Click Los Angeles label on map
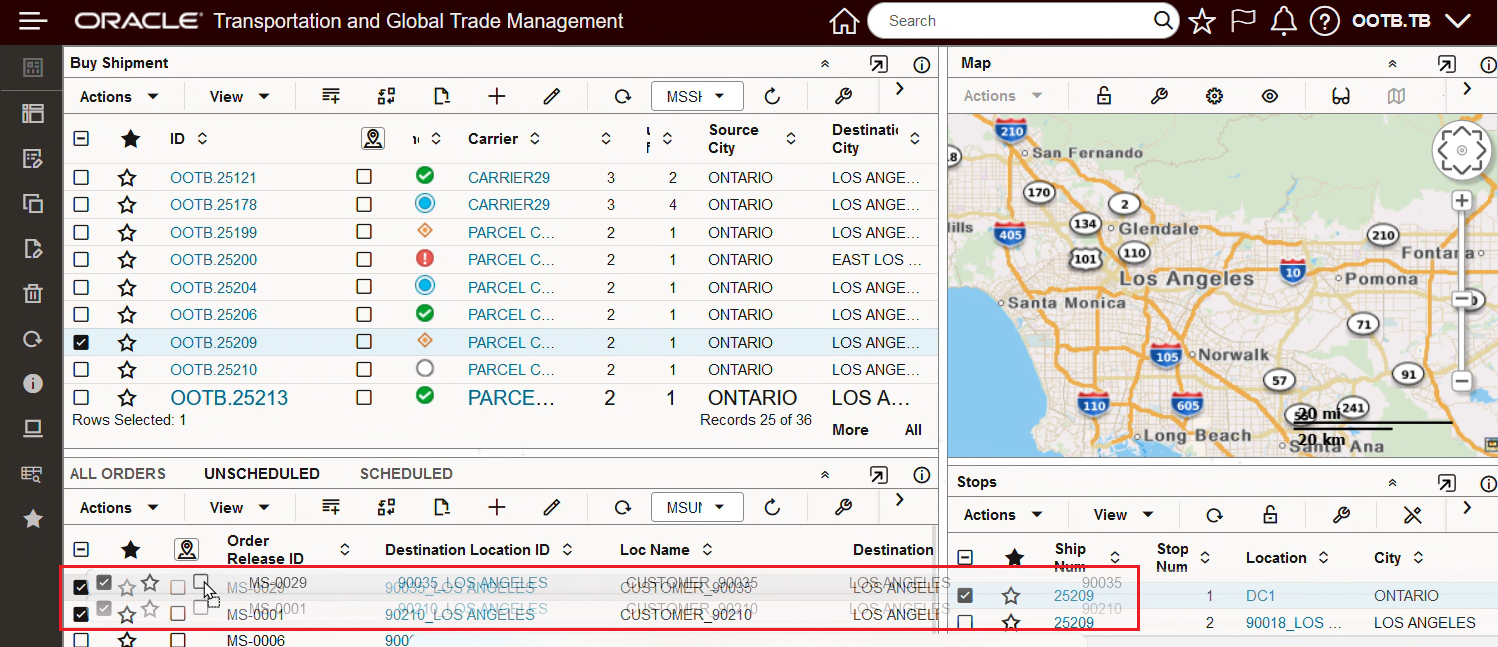 click(1186, 279)
